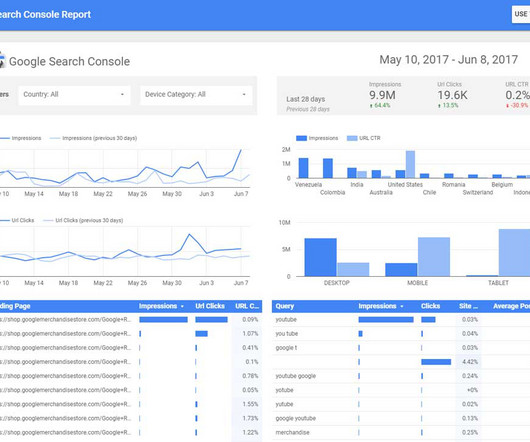Click the MOBILE light blue bar
This screenshot has width=530, height=442.
pyautogui.click(x=434, y=257)
